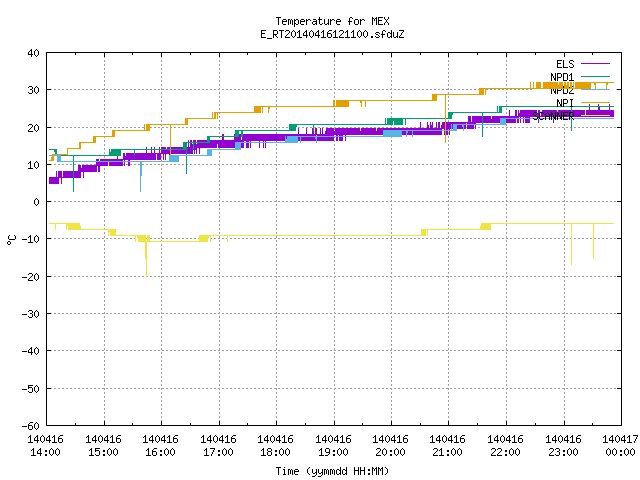Click the y-axis label 0
The width and height of the screenshot is (640, 480).
point(37,202)
